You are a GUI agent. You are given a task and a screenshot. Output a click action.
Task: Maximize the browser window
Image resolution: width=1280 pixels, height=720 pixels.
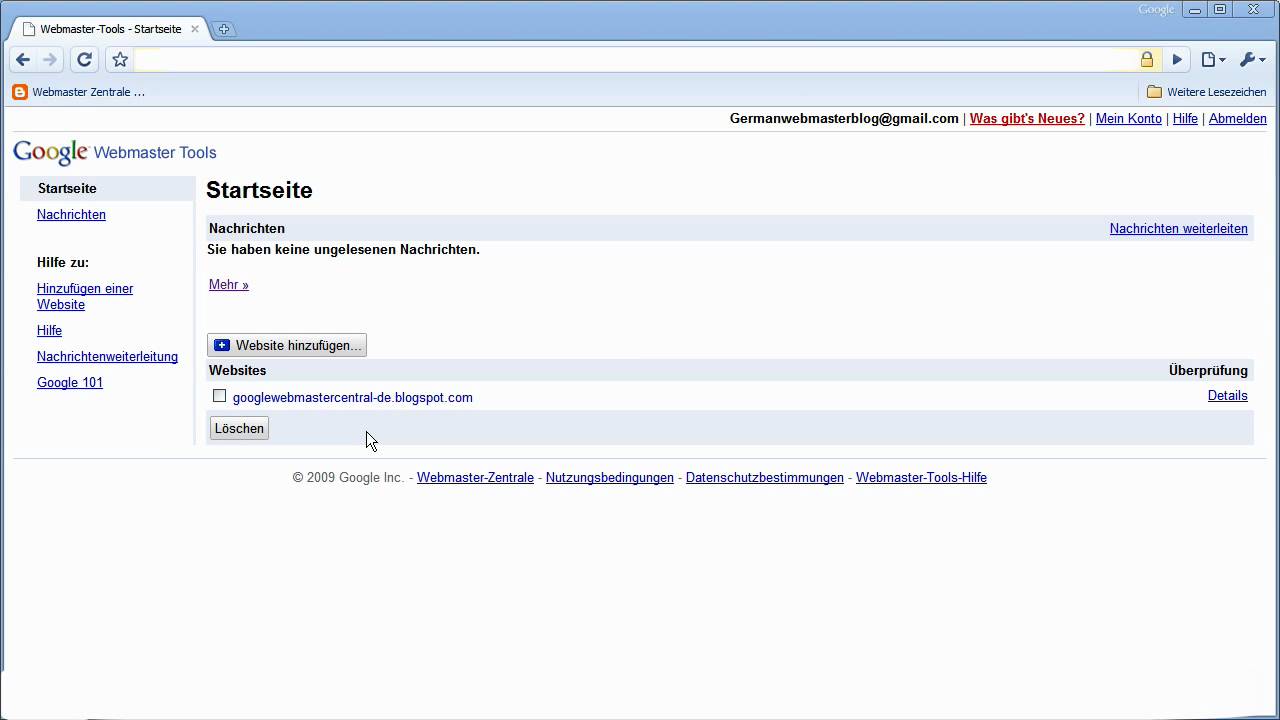[1220, 10]
